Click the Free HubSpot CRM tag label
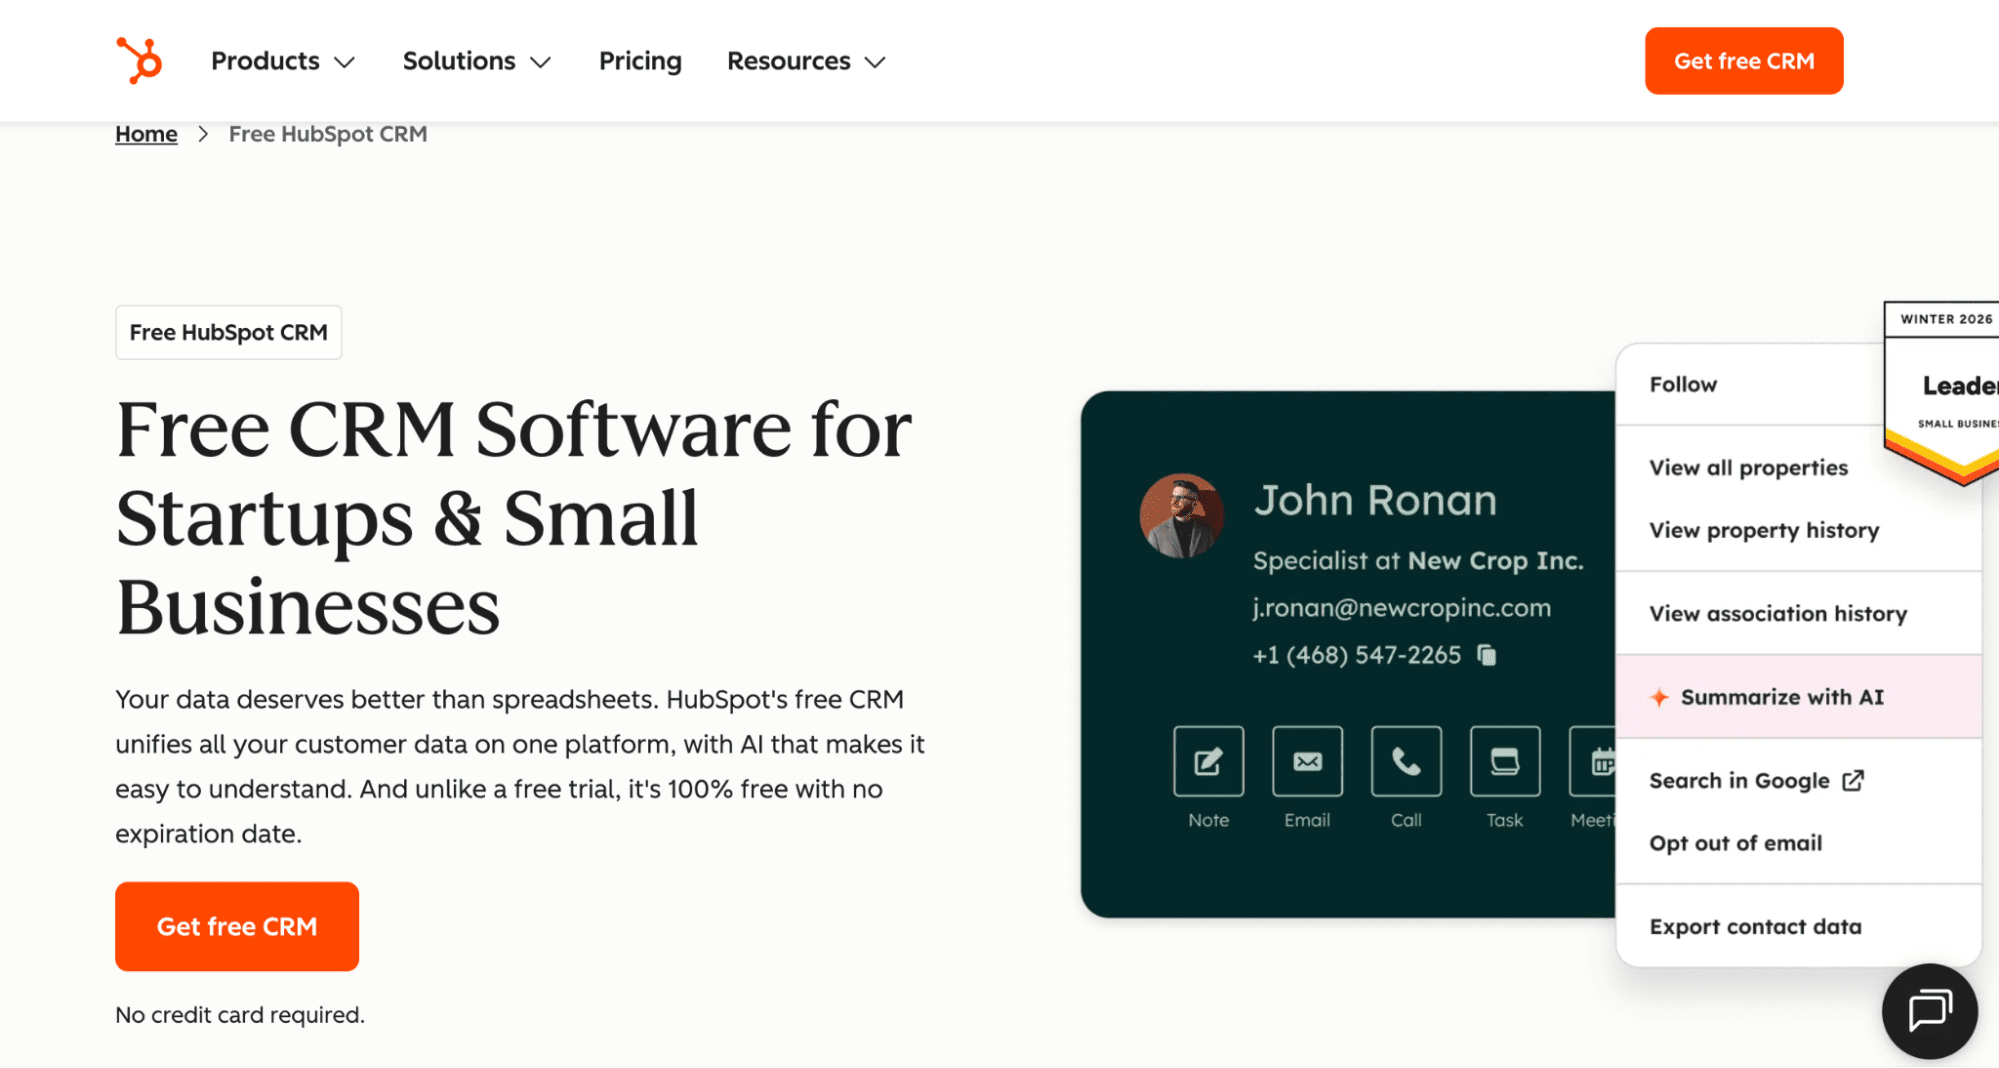The image size is (1999, 1068). coord(228,332)
